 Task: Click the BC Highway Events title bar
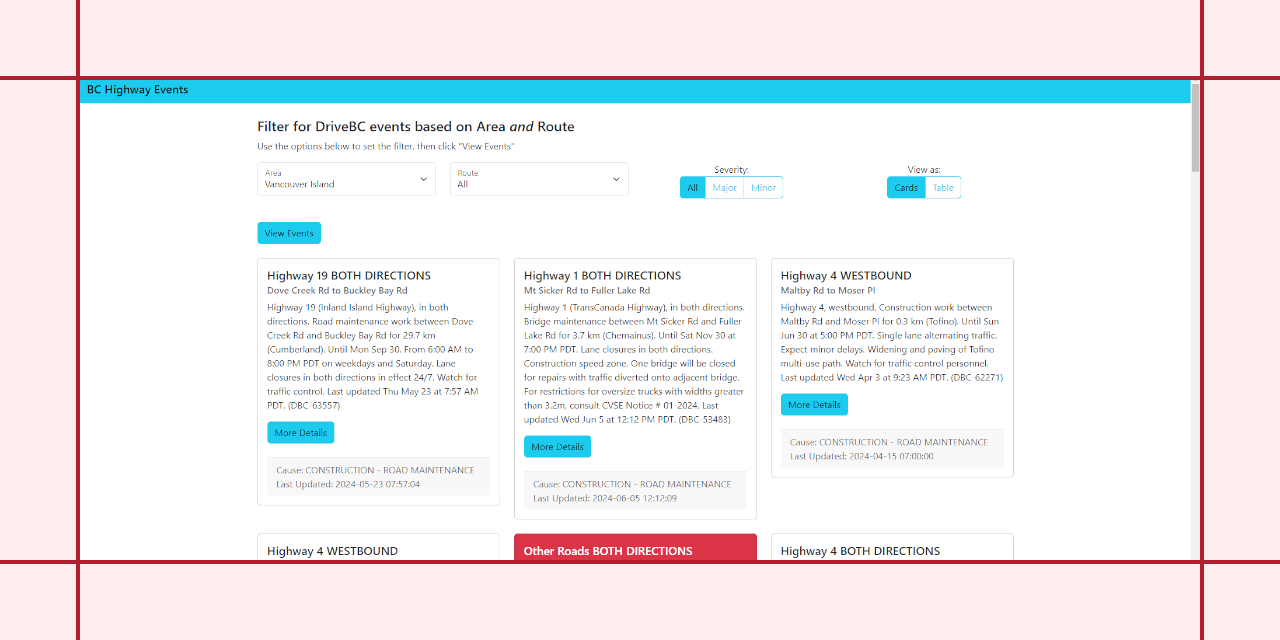click(136, 90)
